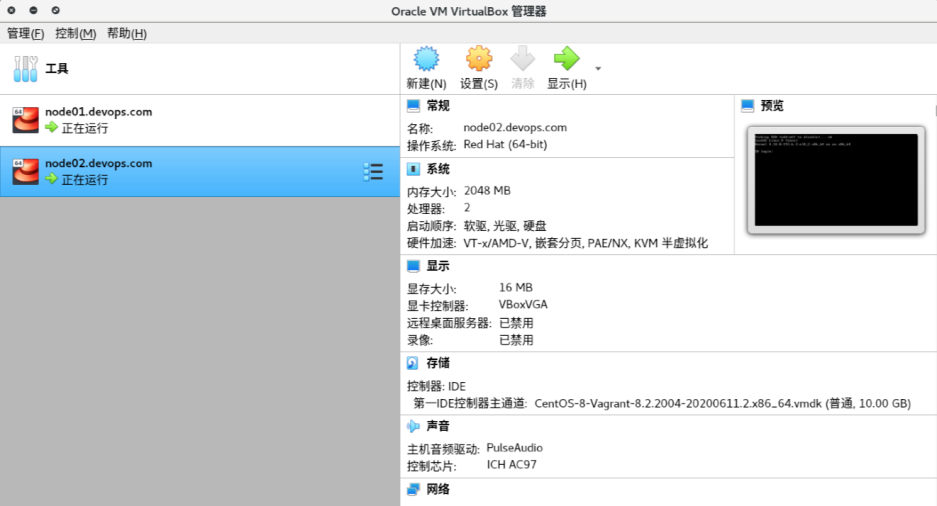Click the 16 MB video memory value
This screenshot has height=506, width=937.
(x=516, y=287)
